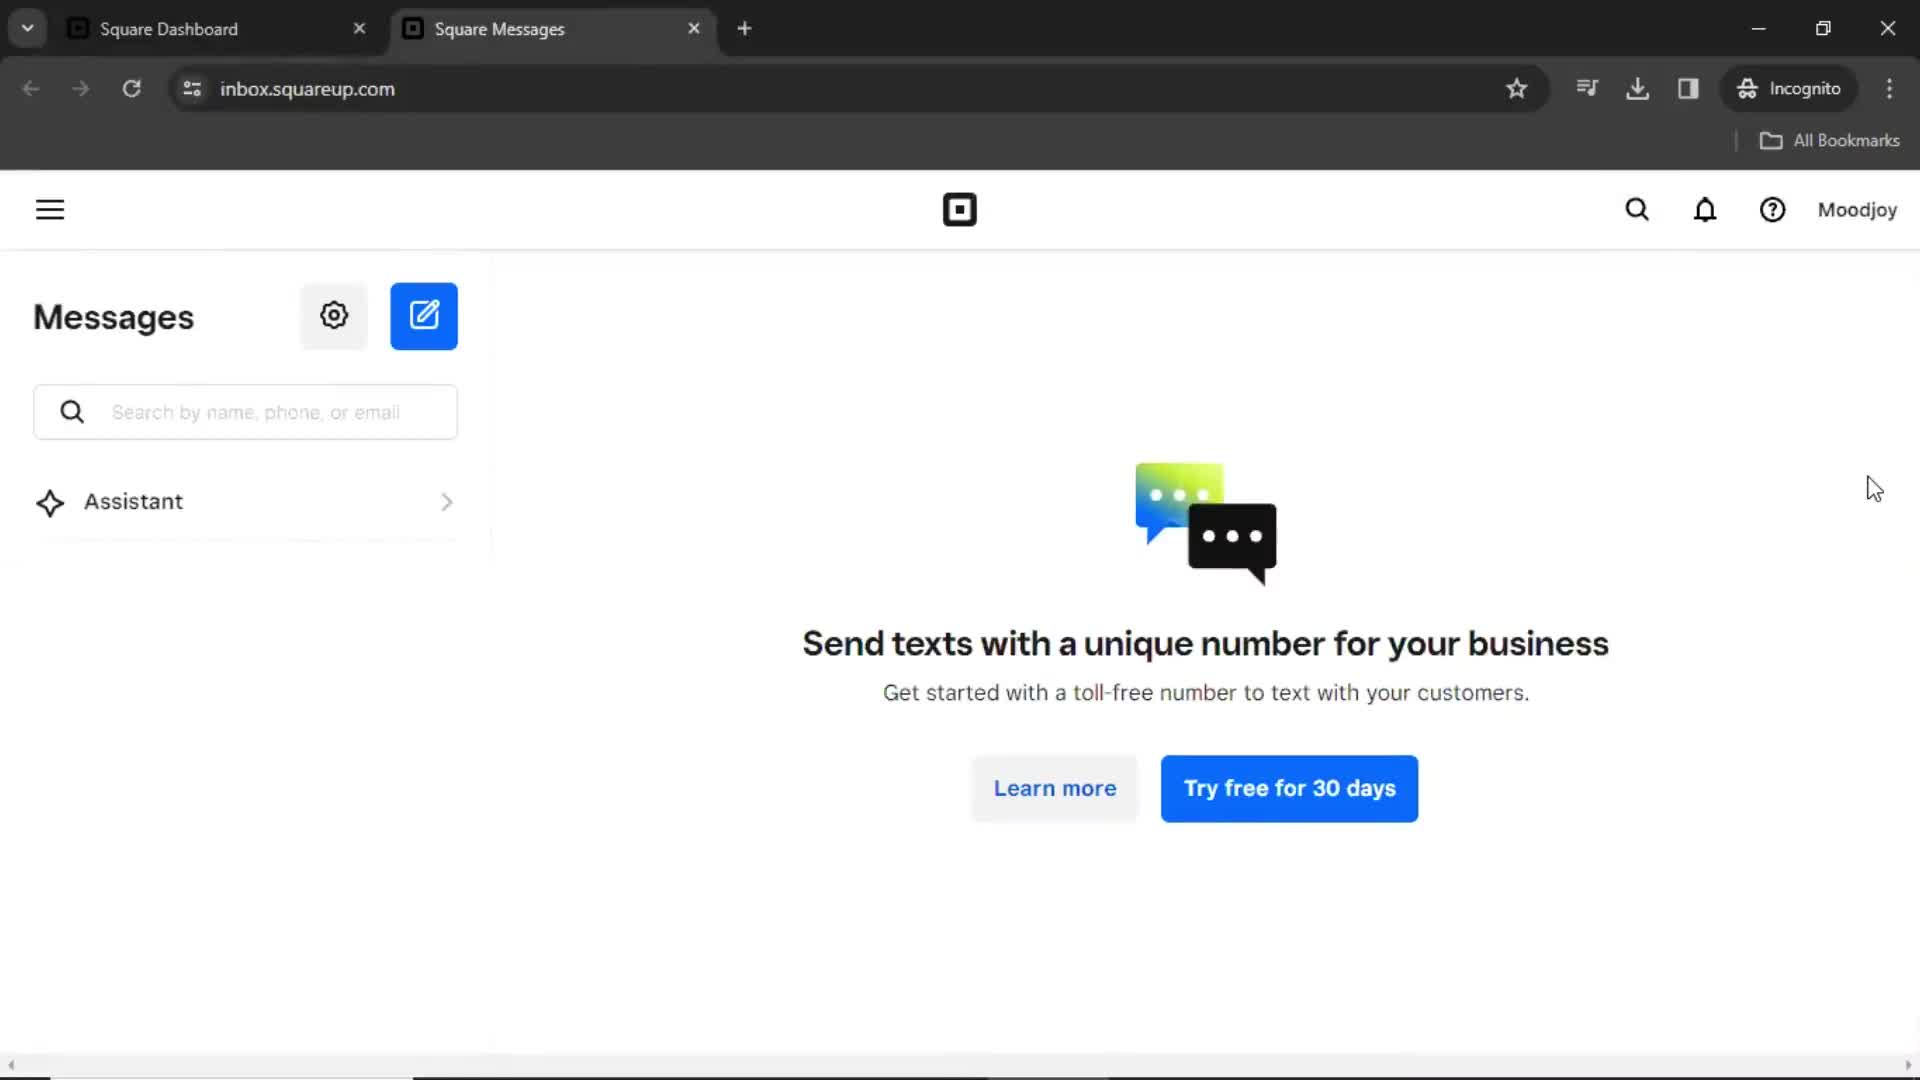Click the Incognito indicator

click(1789, 89)
